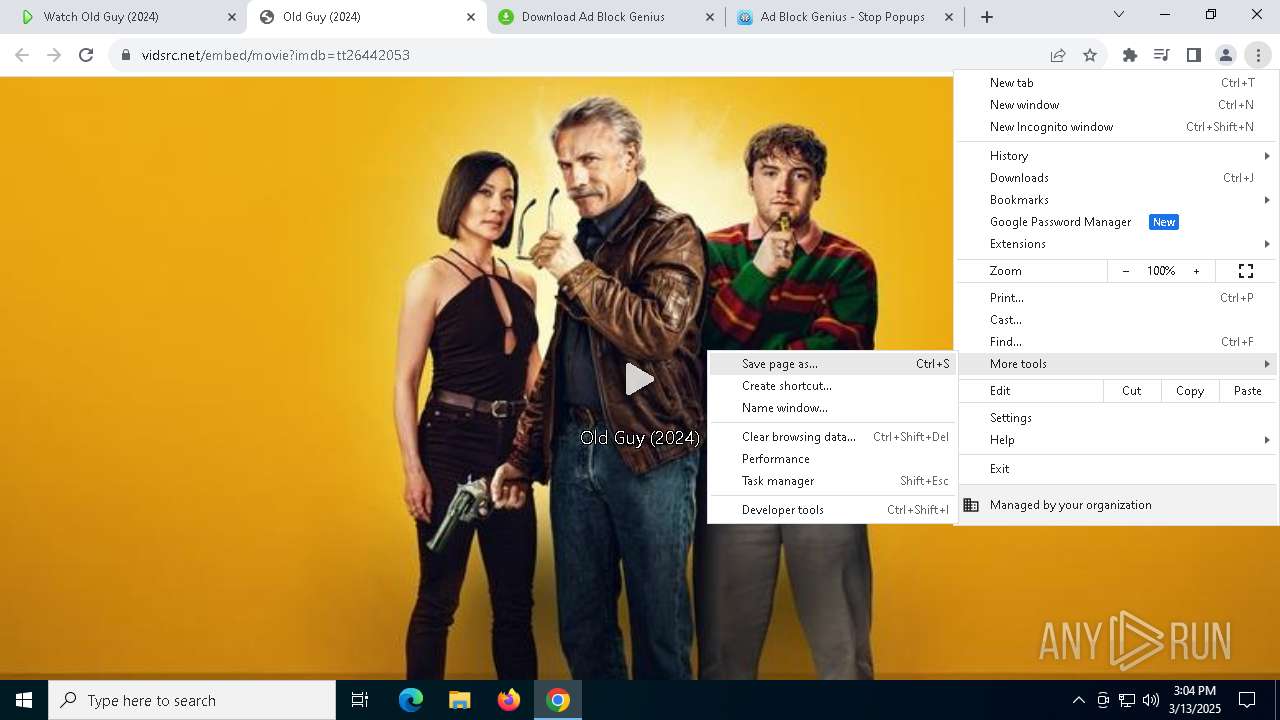Open Task View on taskbar

(x=360, y=700)
